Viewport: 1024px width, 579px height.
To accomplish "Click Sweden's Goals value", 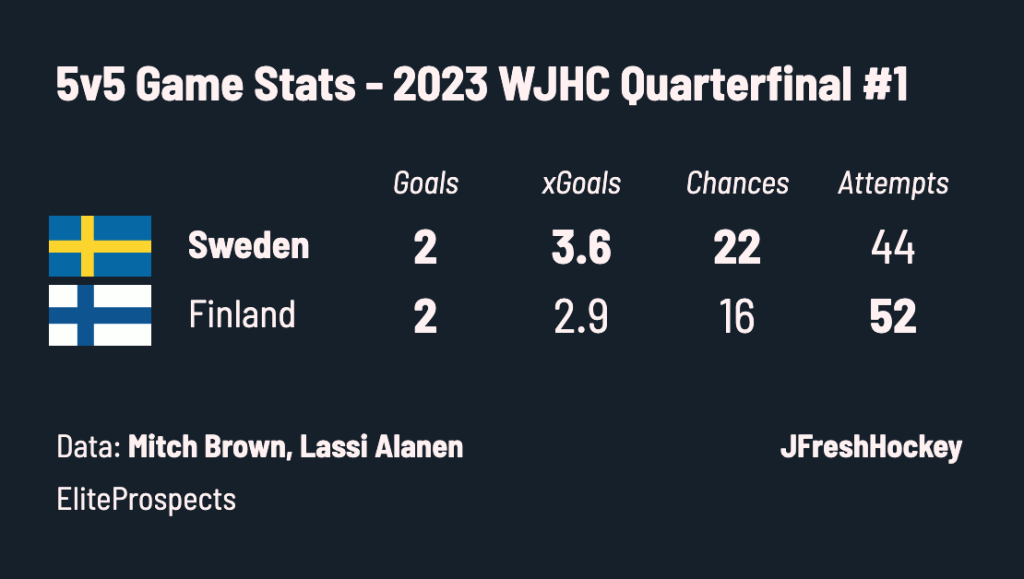I will (425, 247).
